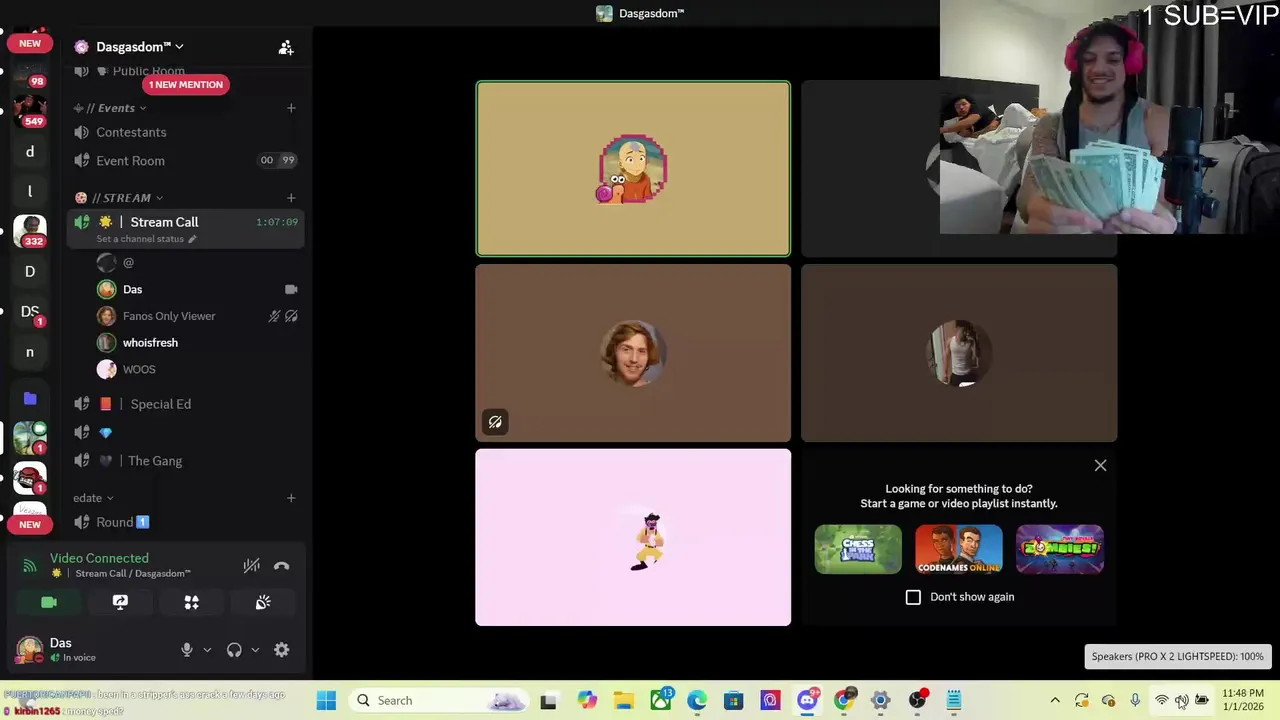
Task: Add a channel to STREAM category
Action: click(x=291, y=198)
